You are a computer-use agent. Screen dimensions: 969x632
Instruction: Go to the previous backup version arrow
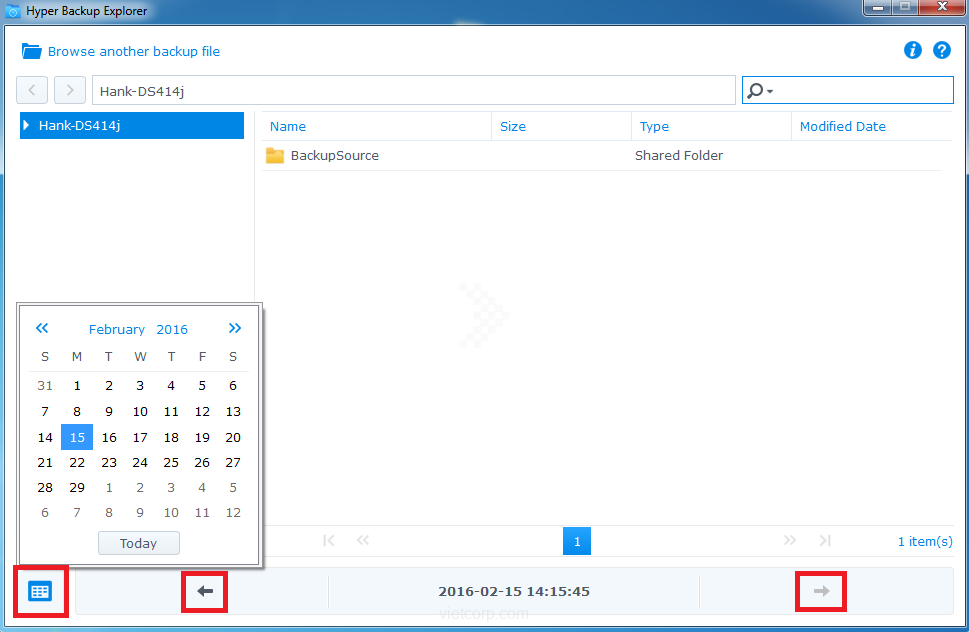coord(205,591)
